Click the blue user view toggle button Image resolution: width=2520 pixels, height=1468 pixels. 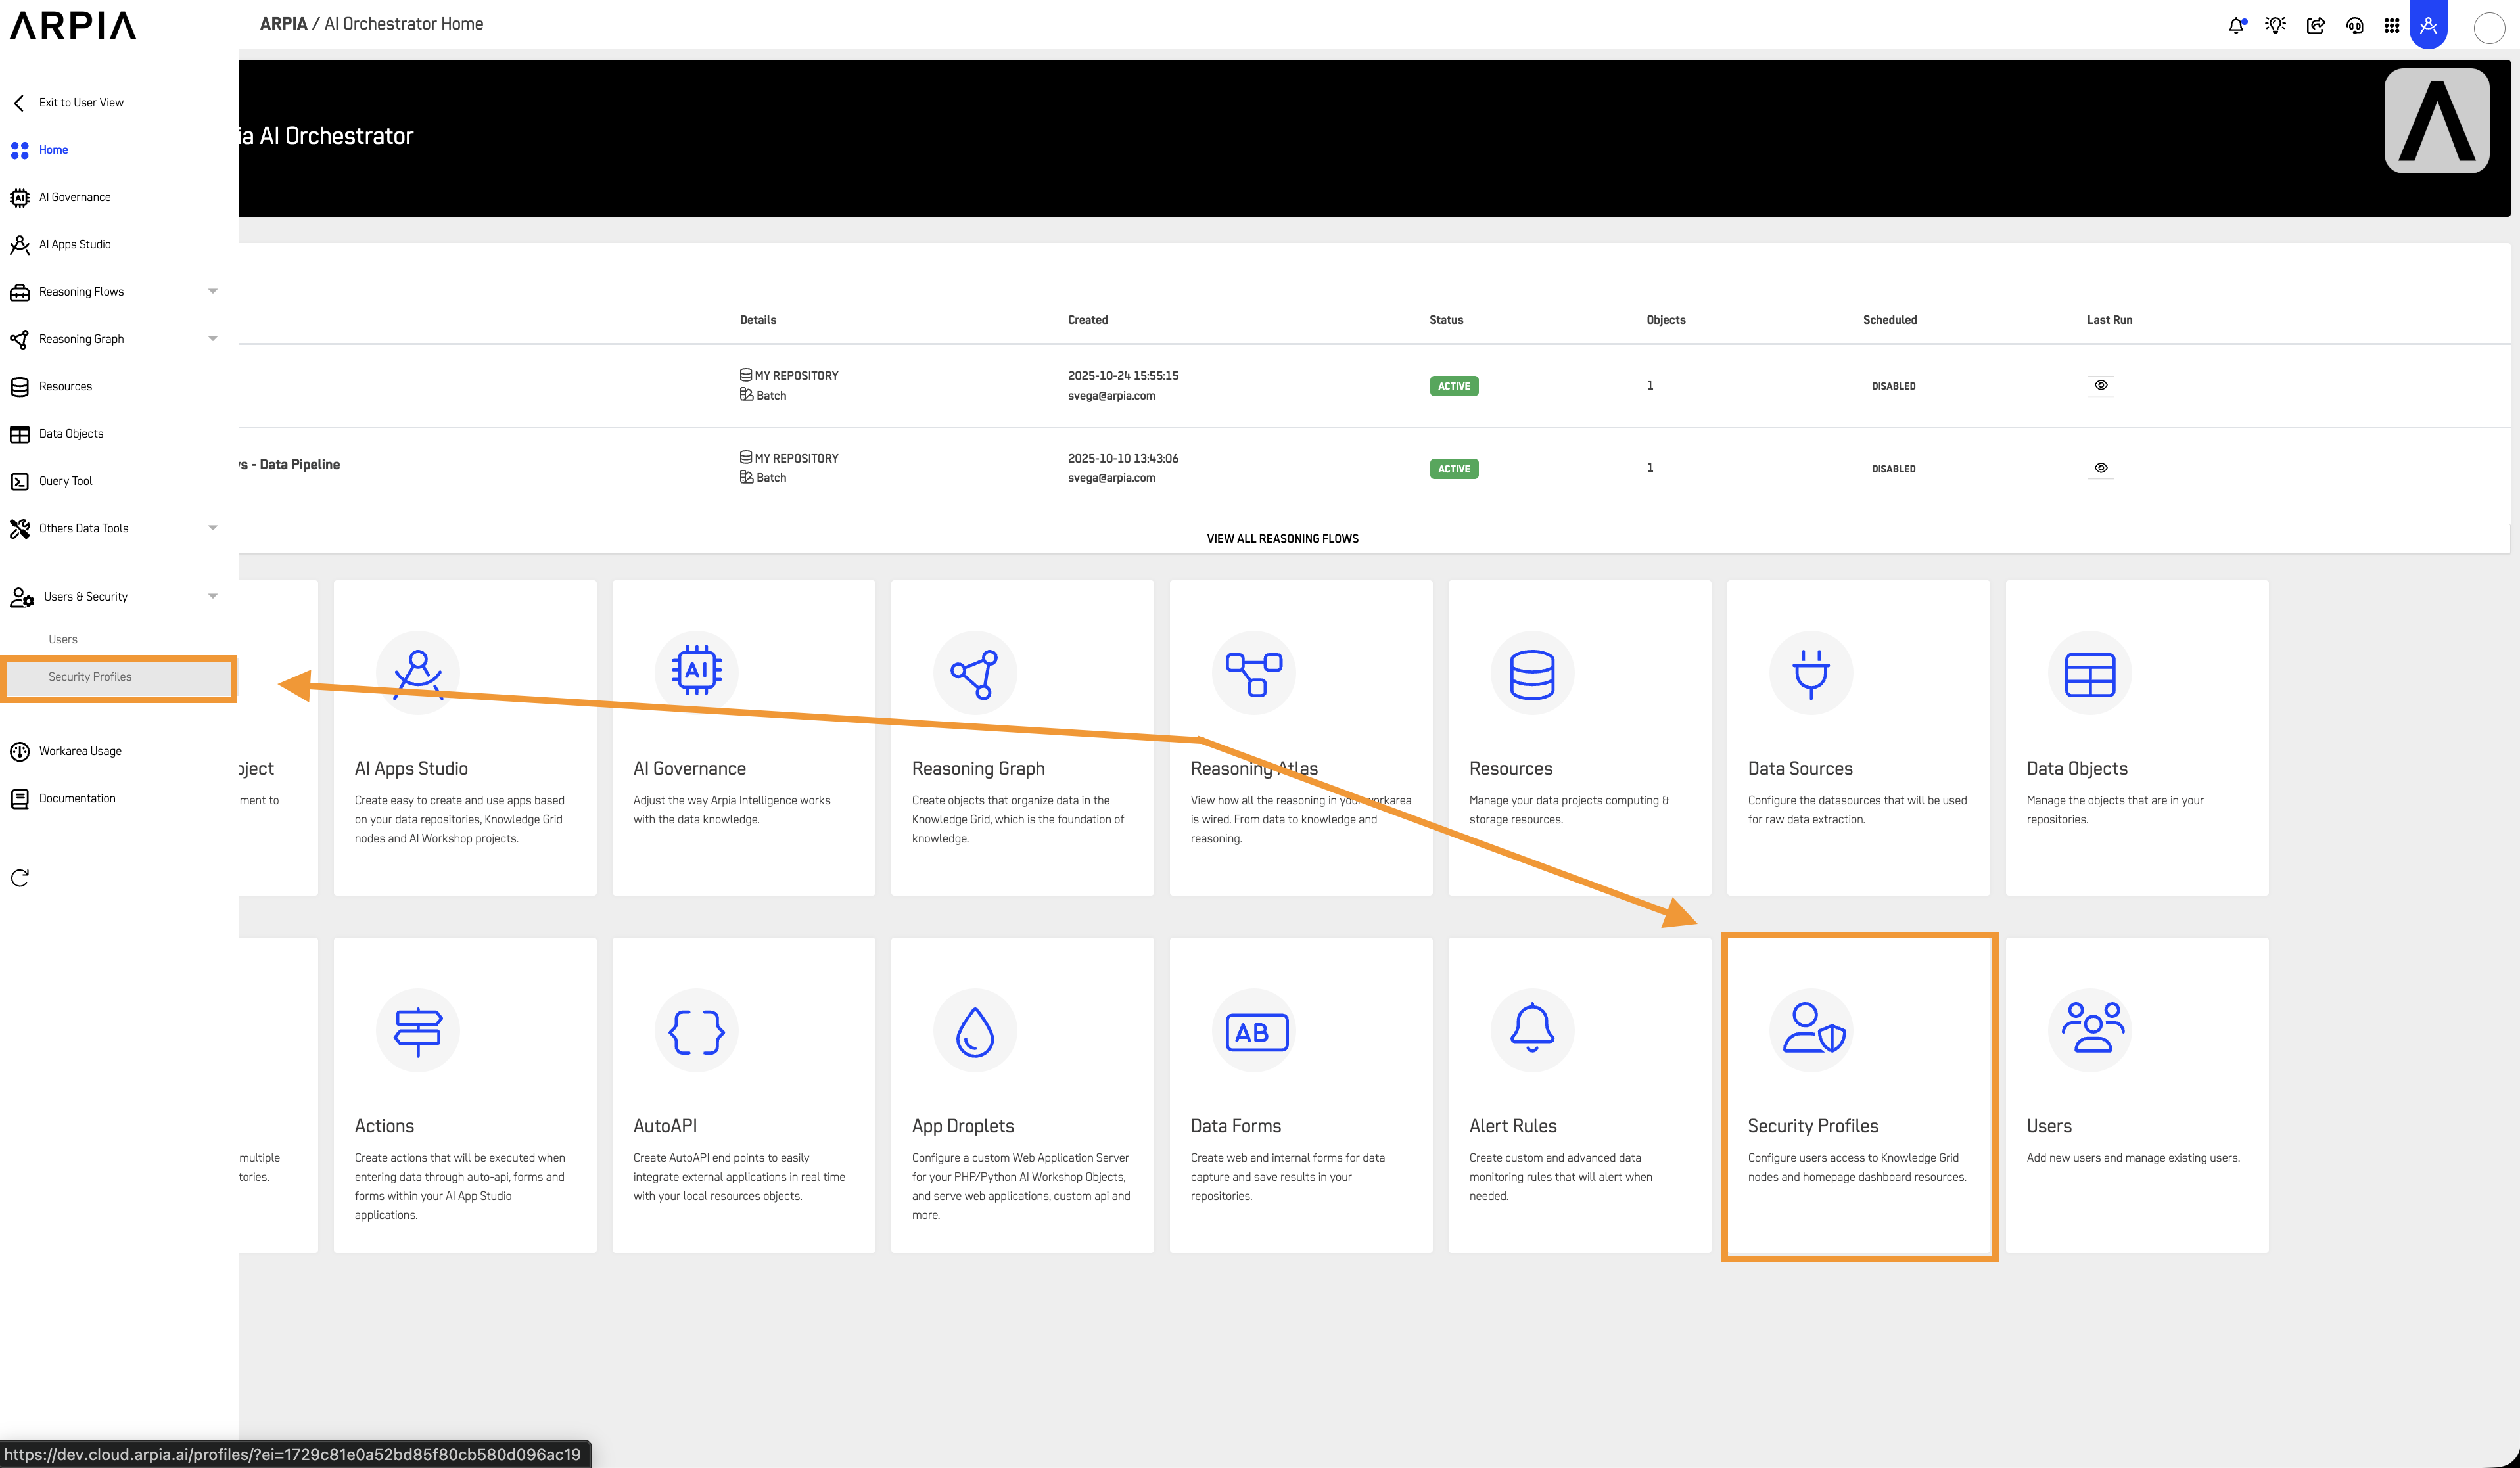pyautogui.click(x=2428, y=25)
